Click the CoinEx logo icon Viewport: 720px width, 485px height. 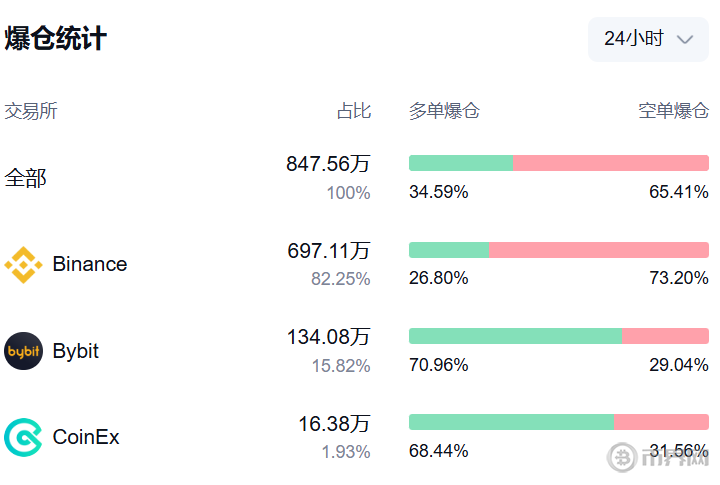click(x=23, y=437)
